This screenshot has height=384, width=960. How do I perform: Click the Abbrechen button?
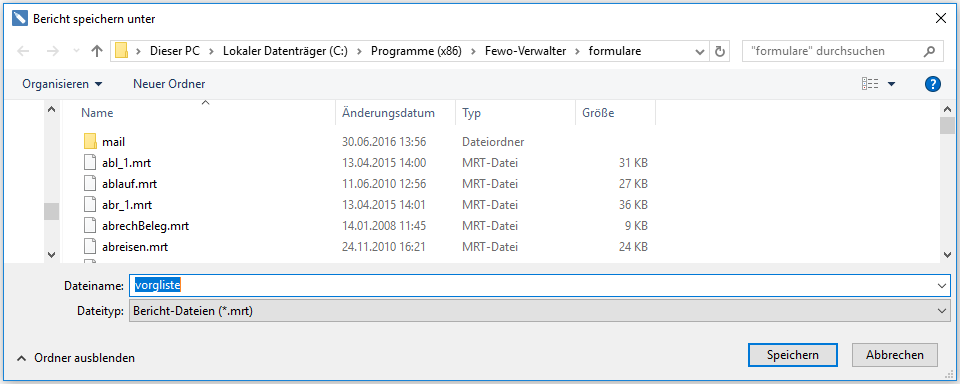pos(894,355)
